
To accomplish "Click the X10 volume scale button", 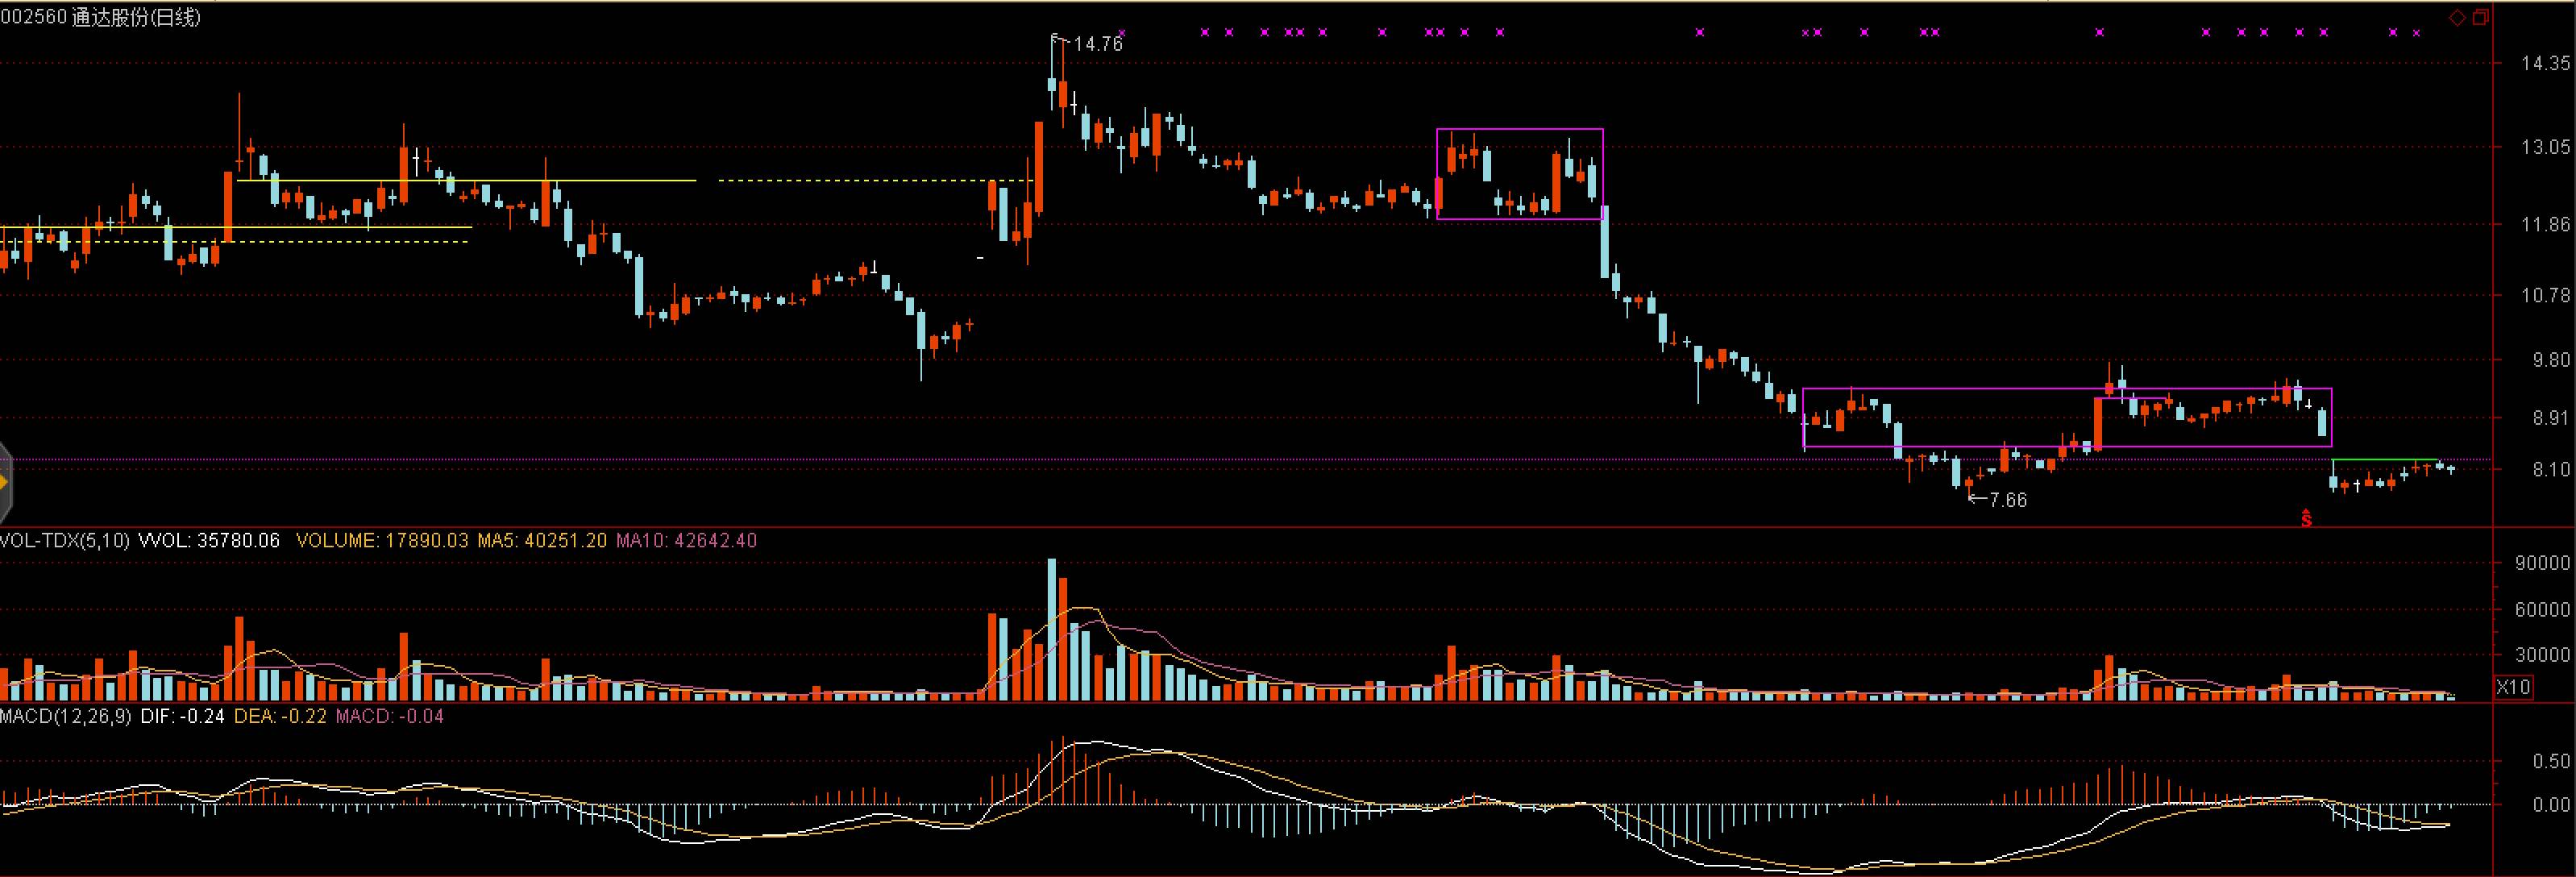I will tap(2513, 687).
